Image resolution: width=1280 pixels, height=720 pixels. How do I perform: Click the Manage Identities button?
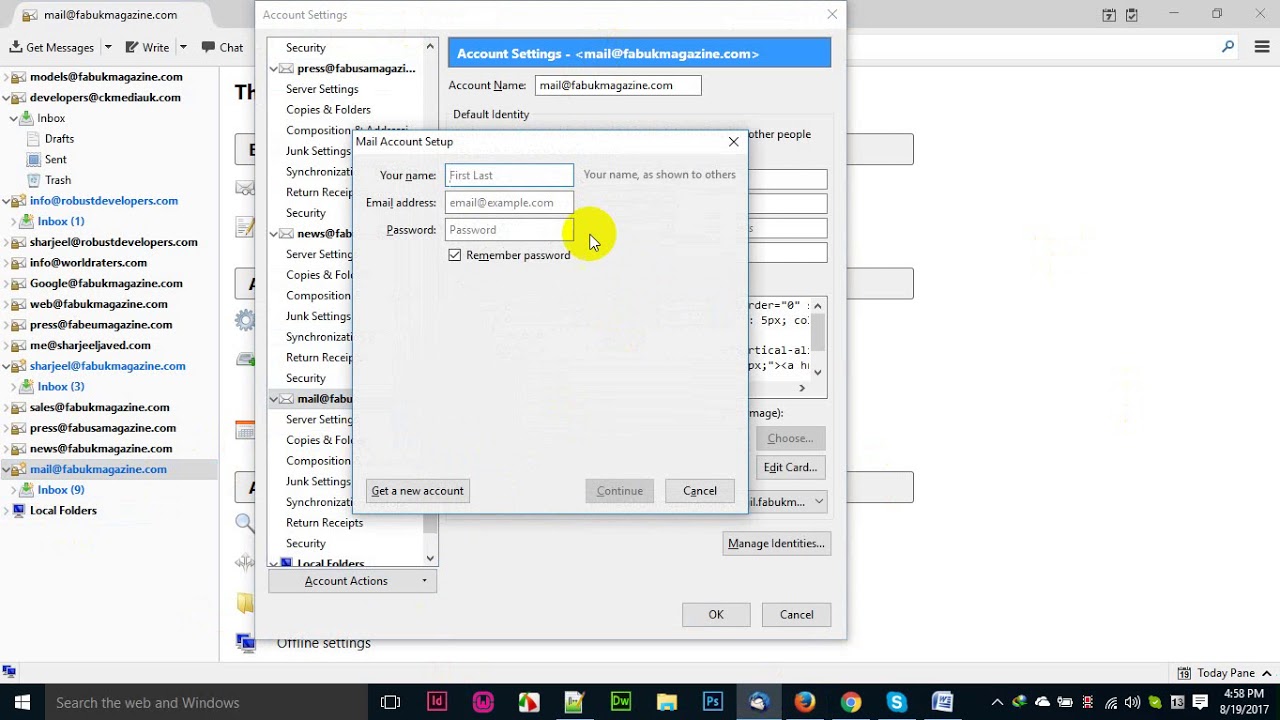tap(776, 544)
